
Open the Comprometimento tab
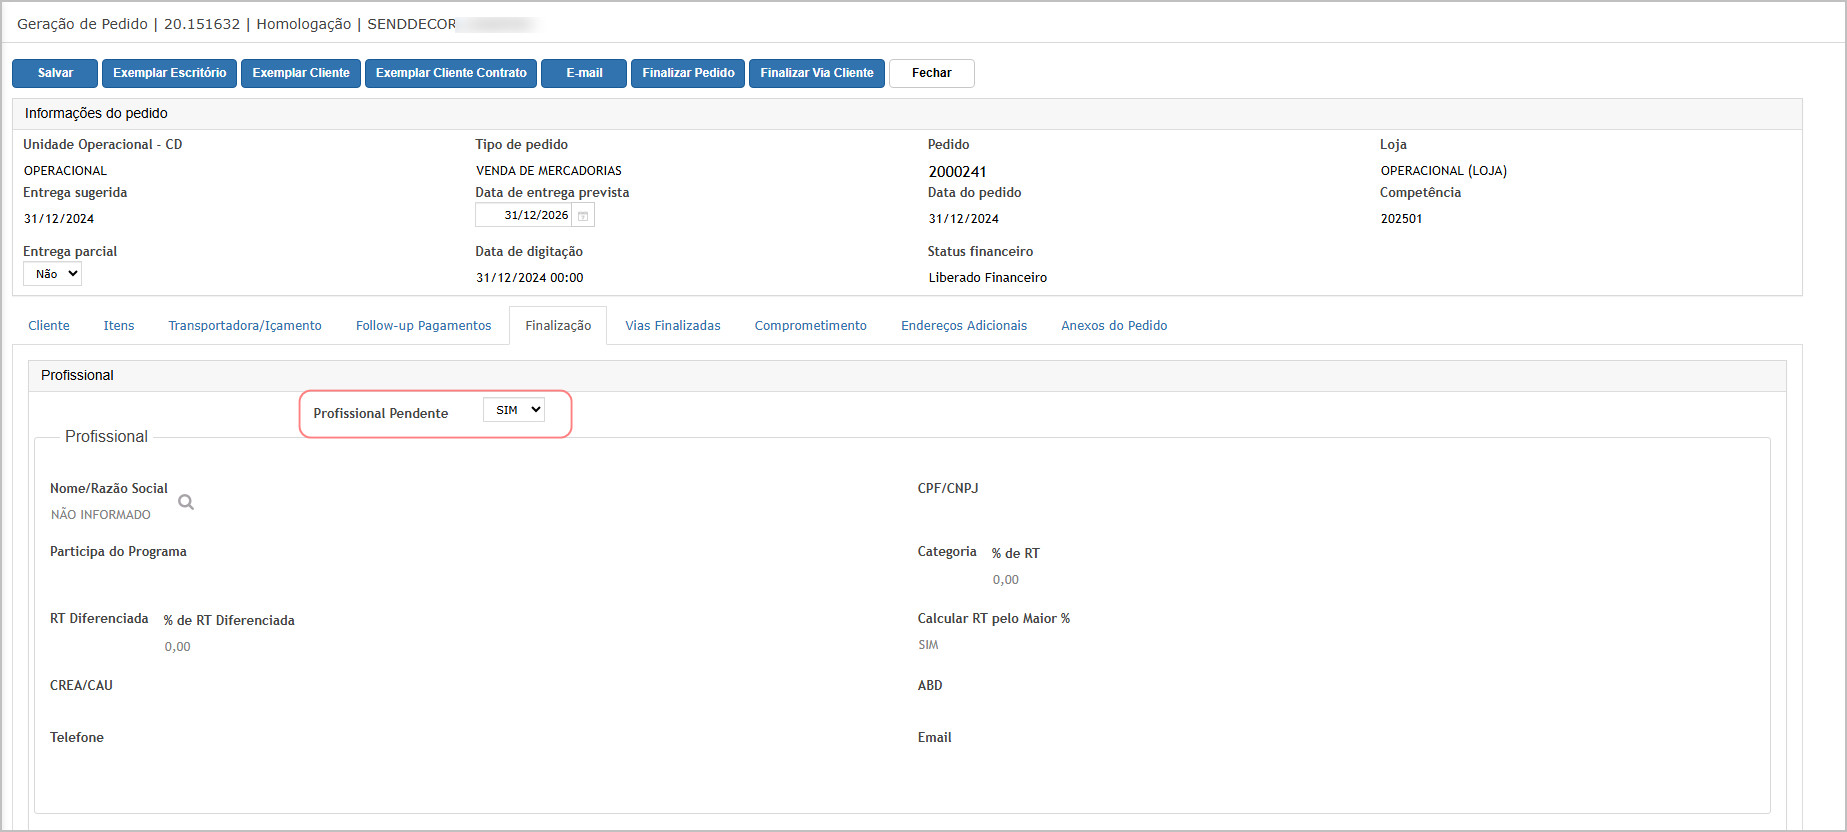(x=811, y=326)
